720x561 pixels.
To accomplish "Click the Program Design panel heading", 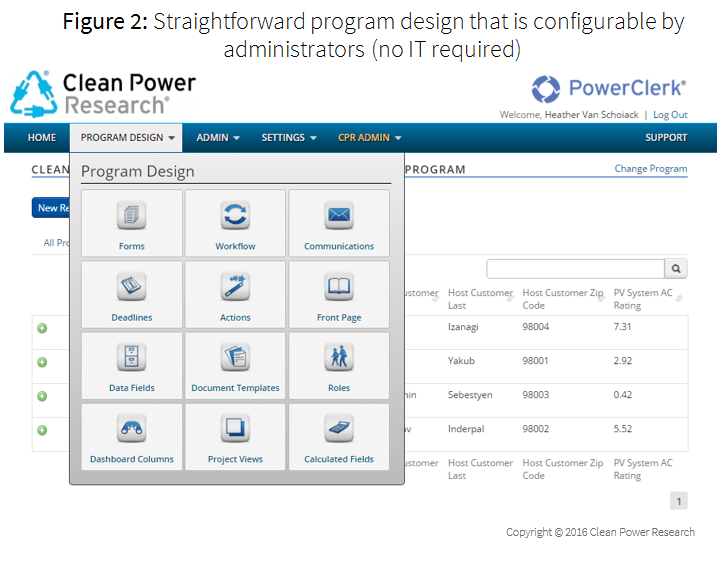I will [138, 171].
